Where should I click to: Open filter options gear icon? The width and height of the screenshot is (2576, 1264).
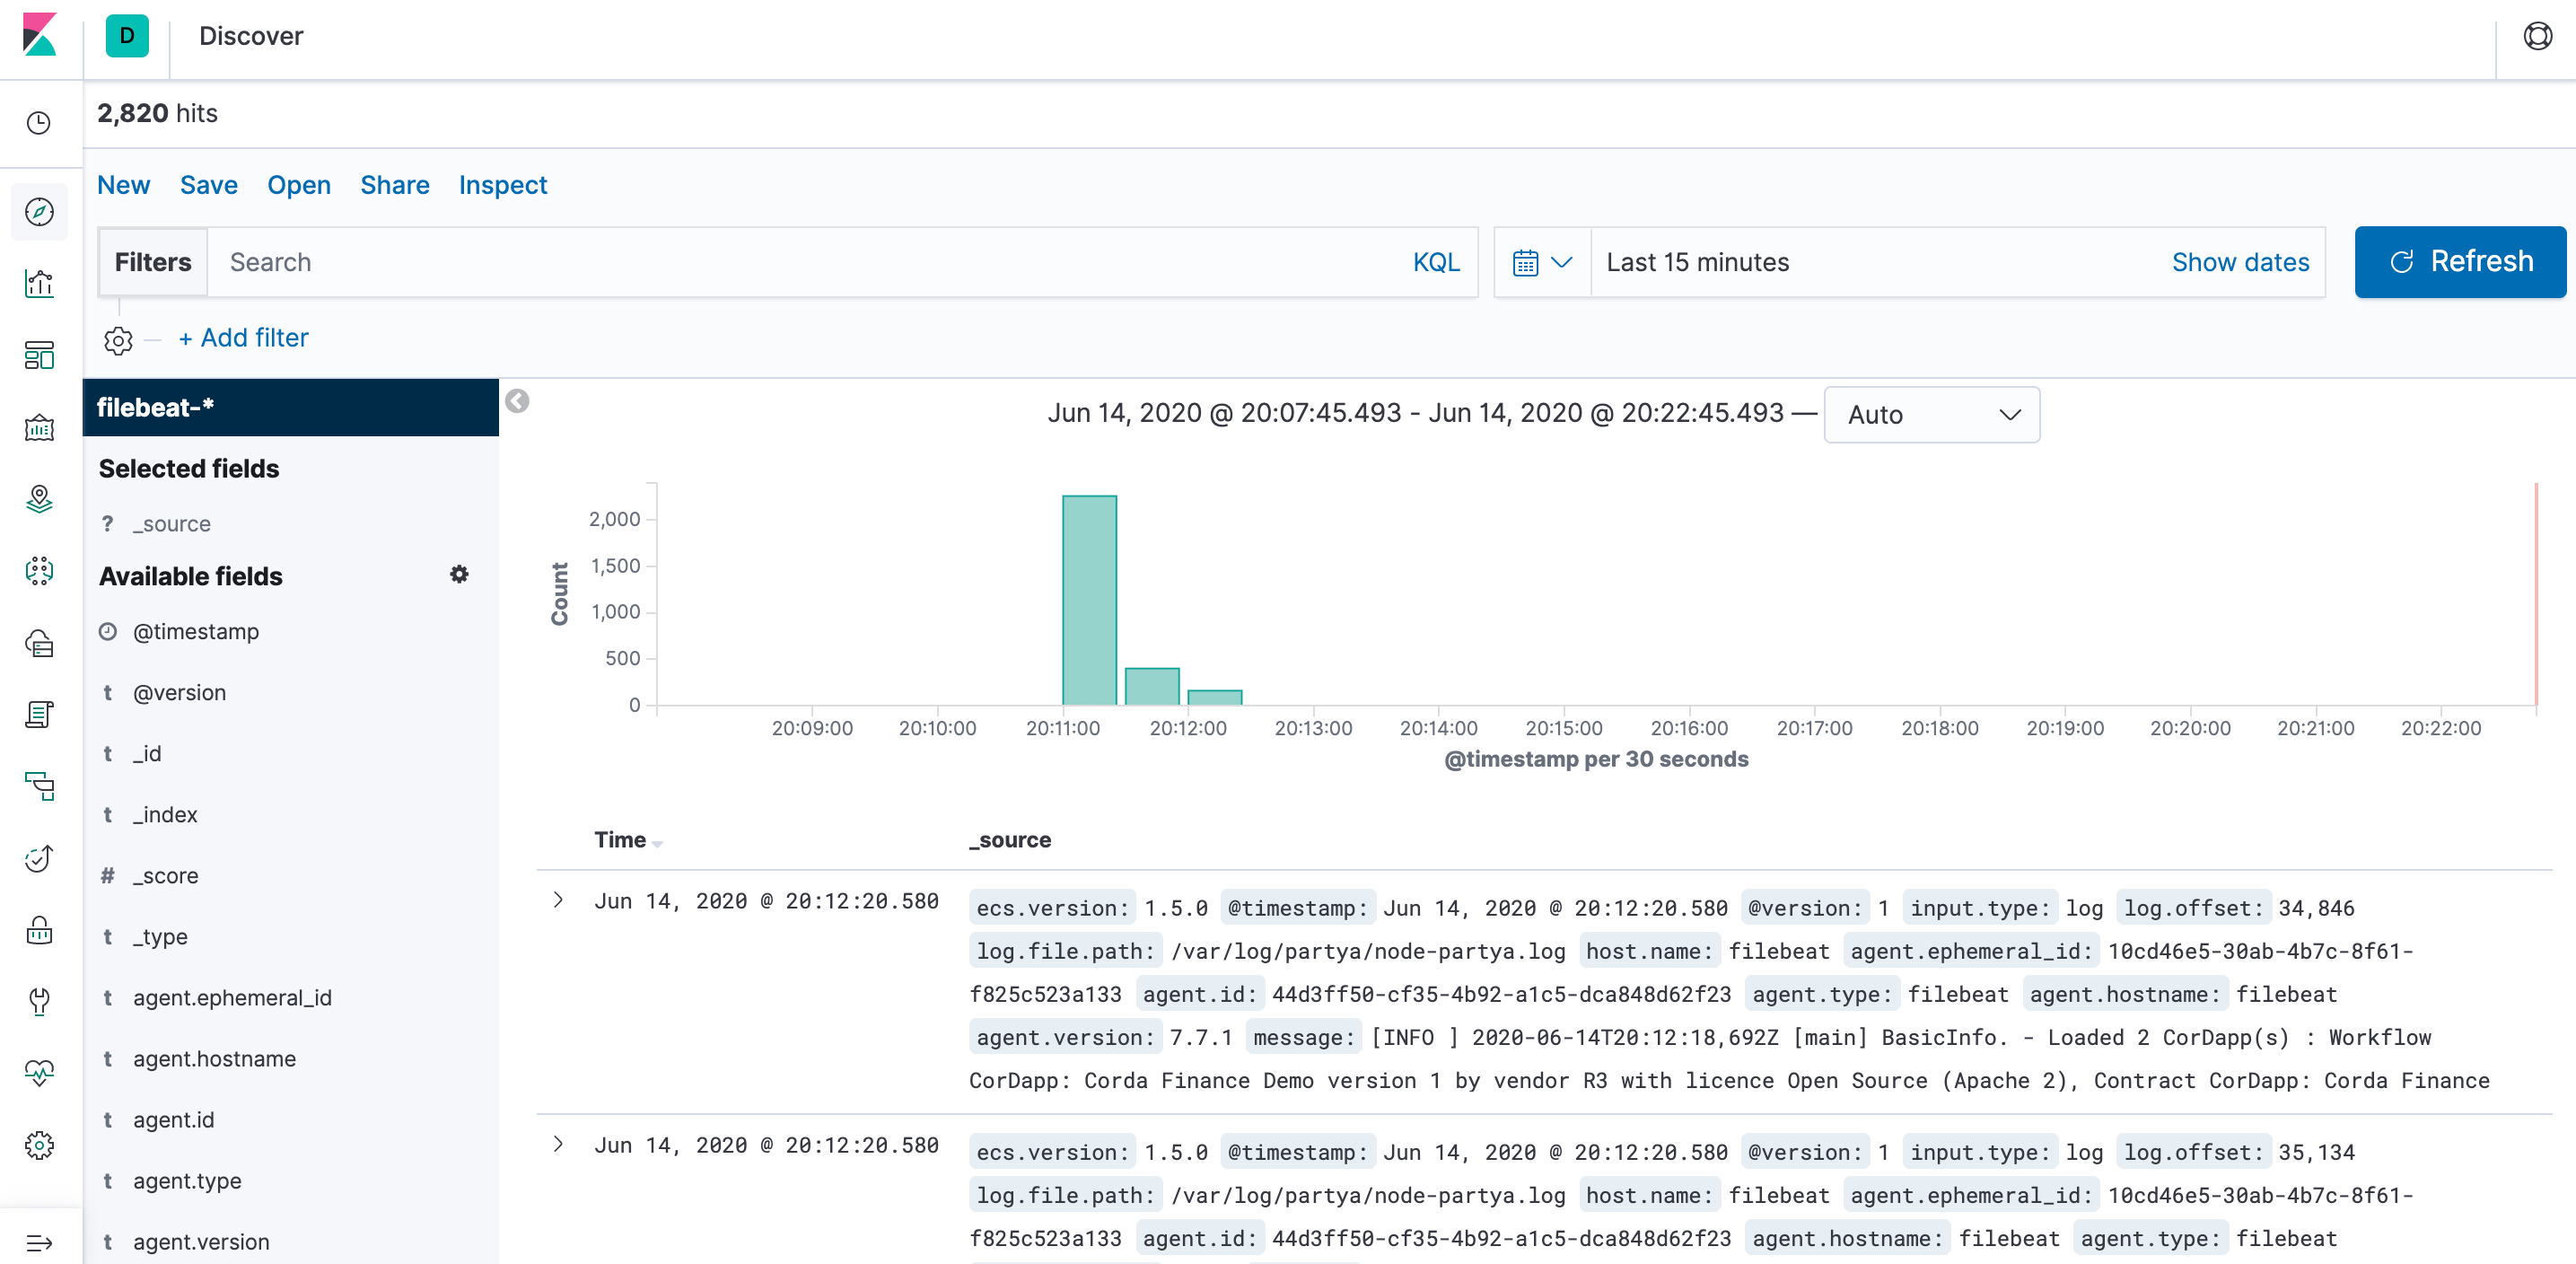click(x=118, y=340)
